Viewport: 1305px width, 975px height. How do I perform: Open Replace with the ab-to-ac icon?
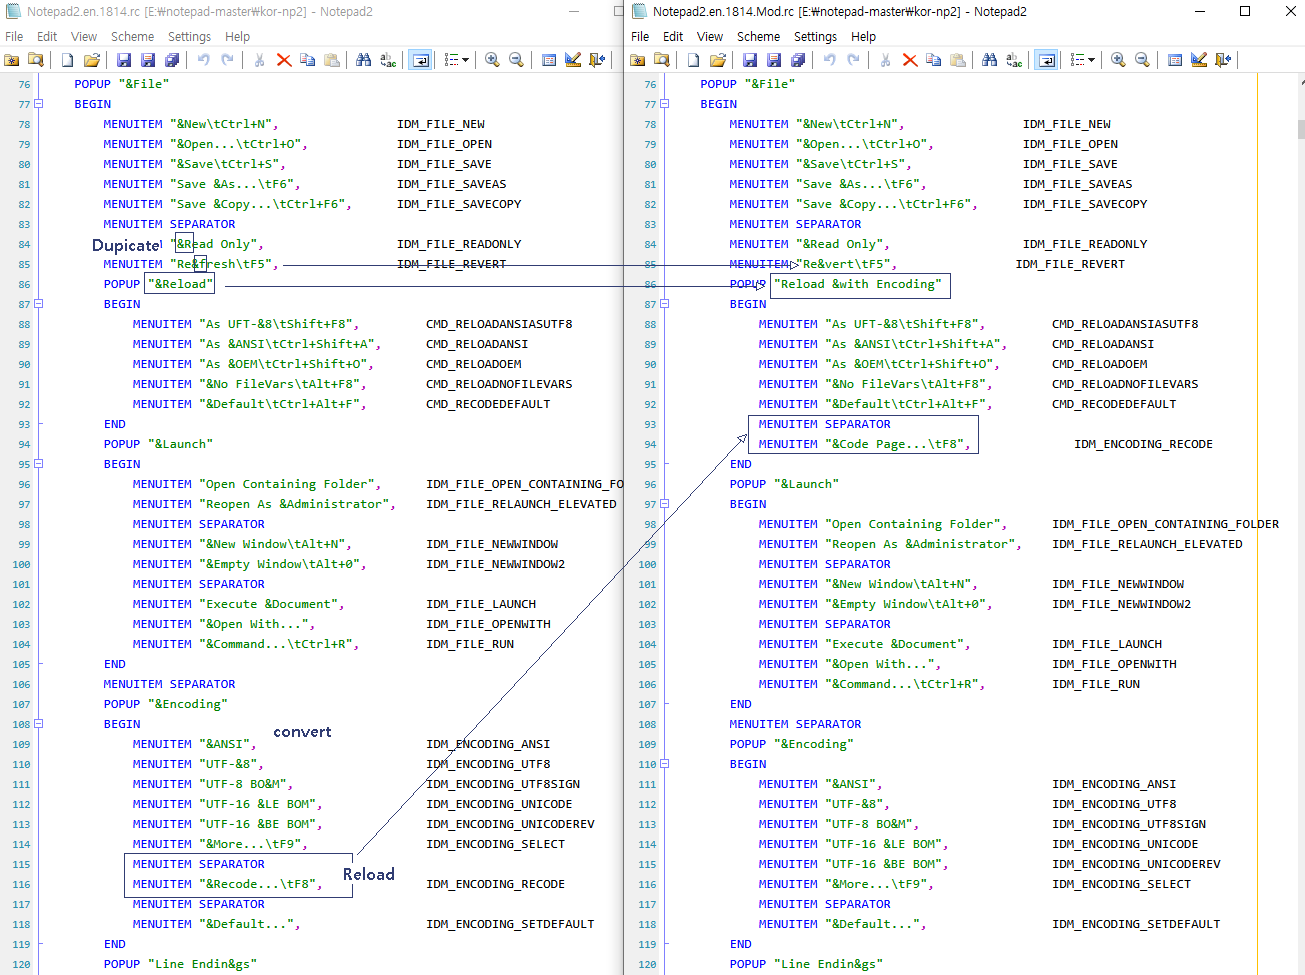(x=387, y=59)
